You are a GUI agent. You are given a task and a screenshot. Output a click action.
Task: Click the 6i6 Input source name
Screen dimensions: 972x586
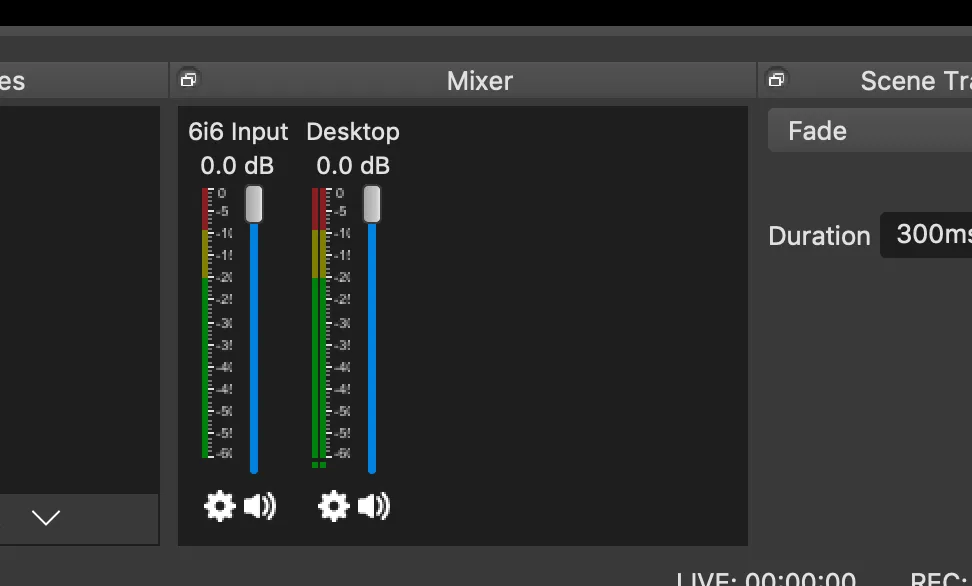(238, 132)
